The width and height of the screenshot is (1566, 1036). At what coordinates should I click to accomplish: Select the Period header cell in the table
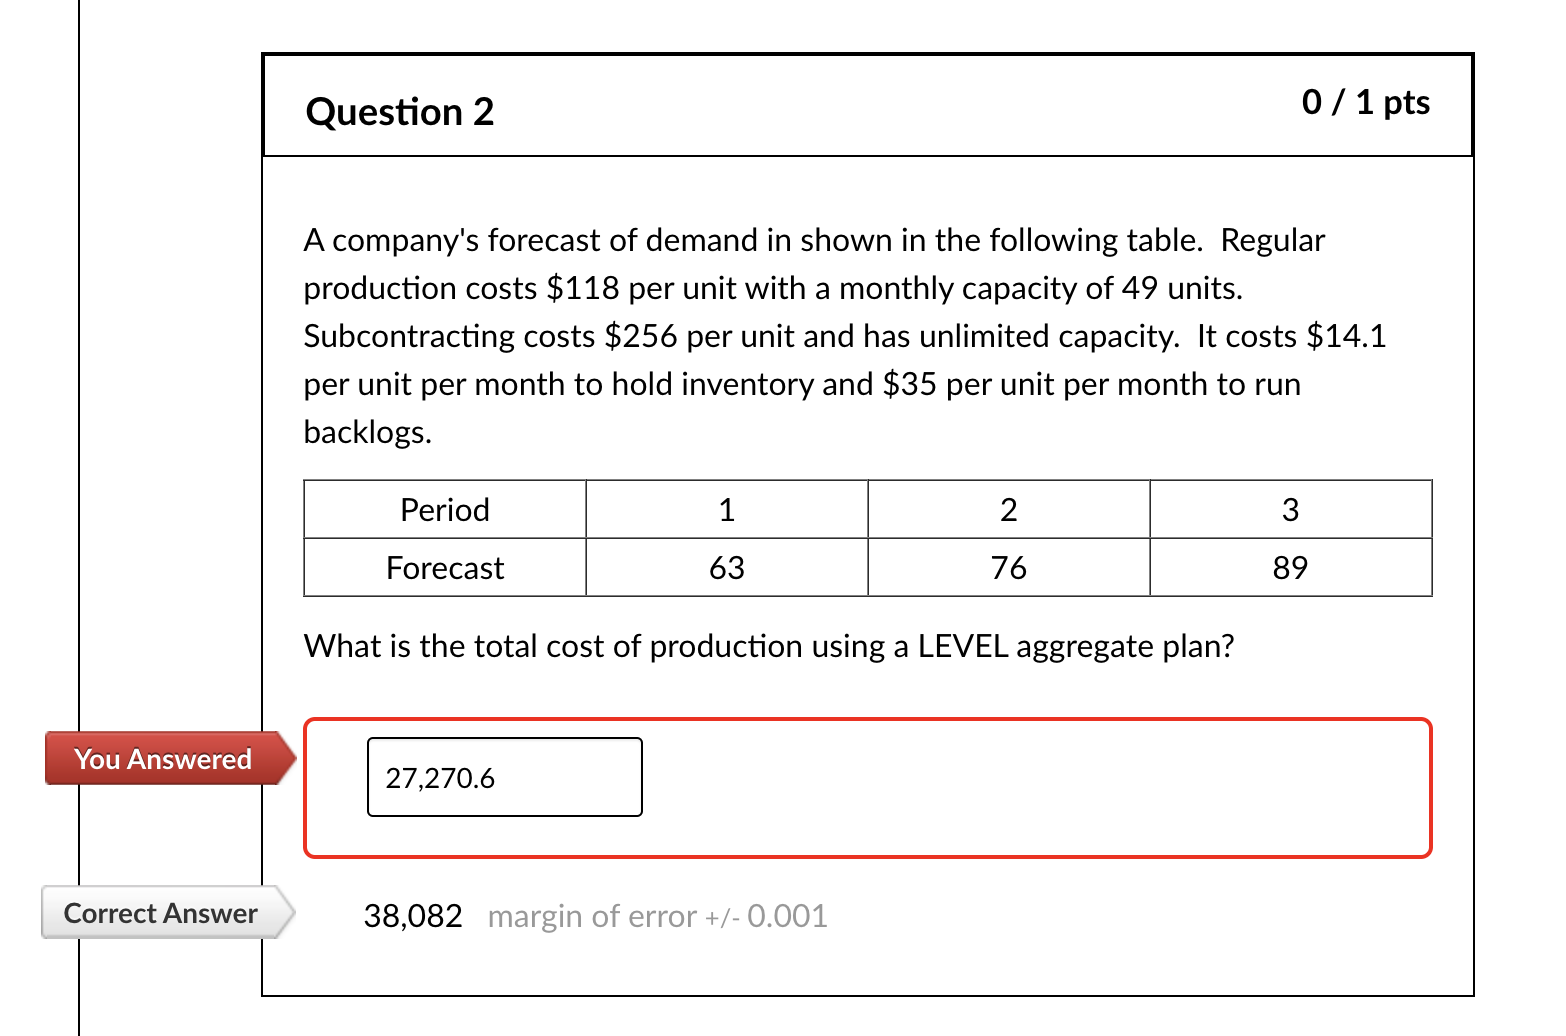click(x=444, y=509)
